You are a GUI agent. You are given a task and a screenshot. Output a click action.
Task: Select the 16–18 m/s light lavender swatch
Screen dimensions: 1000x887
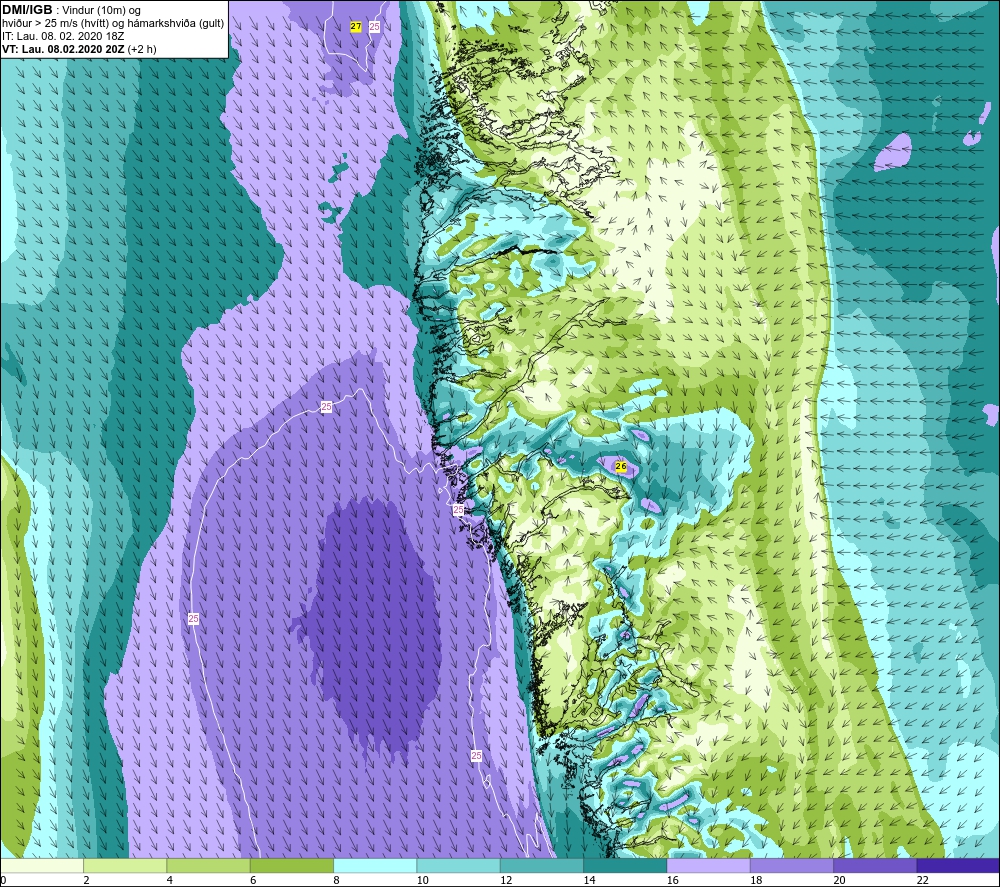(x=709, y=865)
